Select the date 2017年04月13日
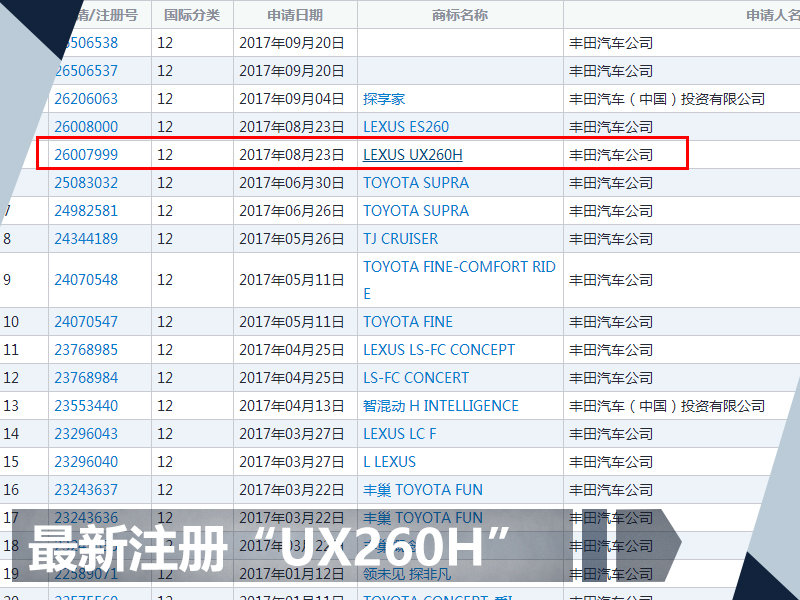 point(292,406)
